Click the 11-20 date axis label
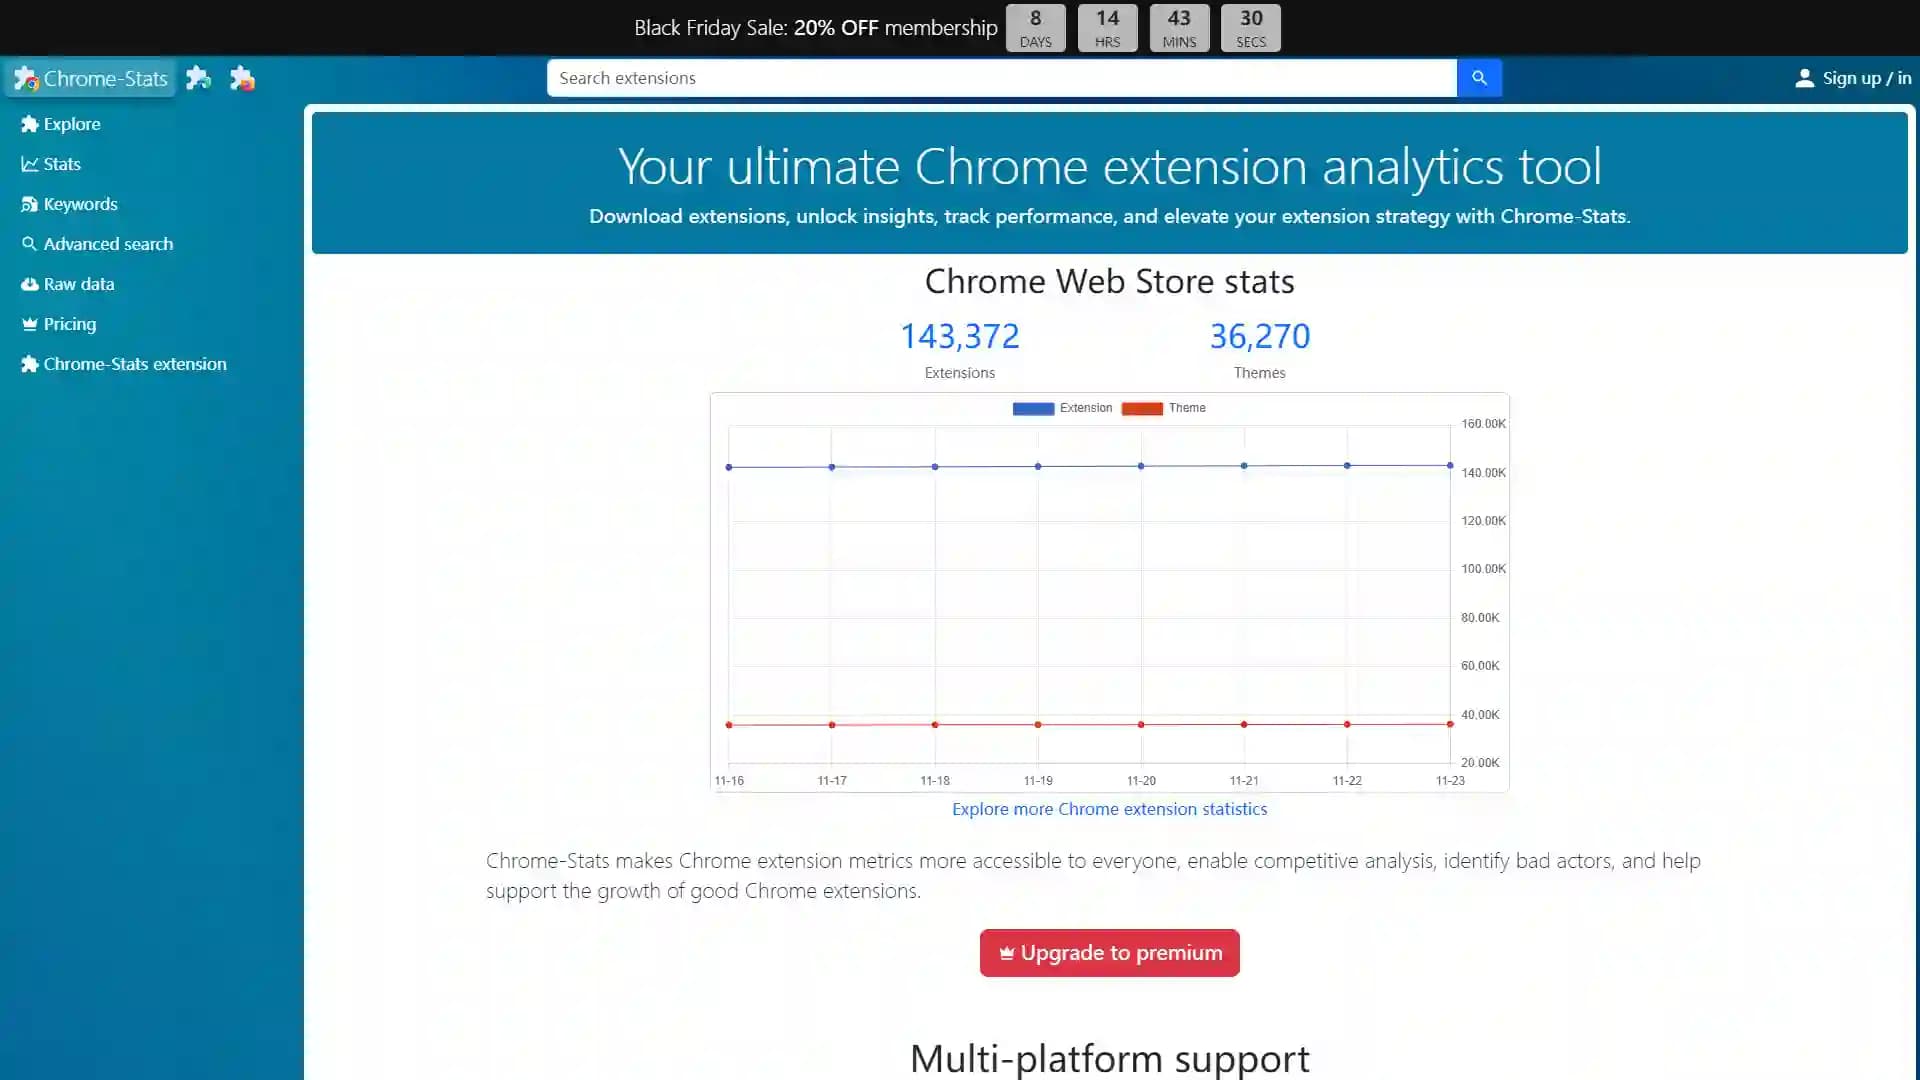1920x1080 pixels. [1141, 781]
